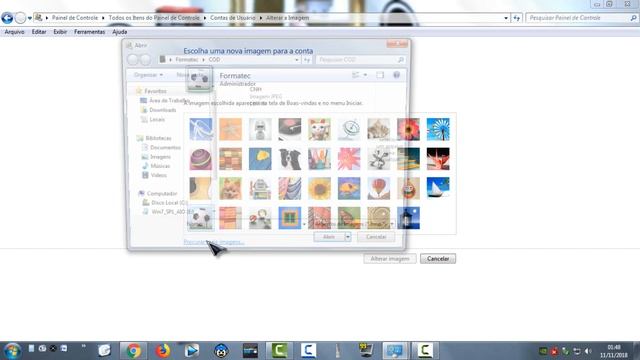Image resolution: width=640 pixels, height=360 pixels.
Task: Select the goldfish account picture
Action: tap(349, 188)
